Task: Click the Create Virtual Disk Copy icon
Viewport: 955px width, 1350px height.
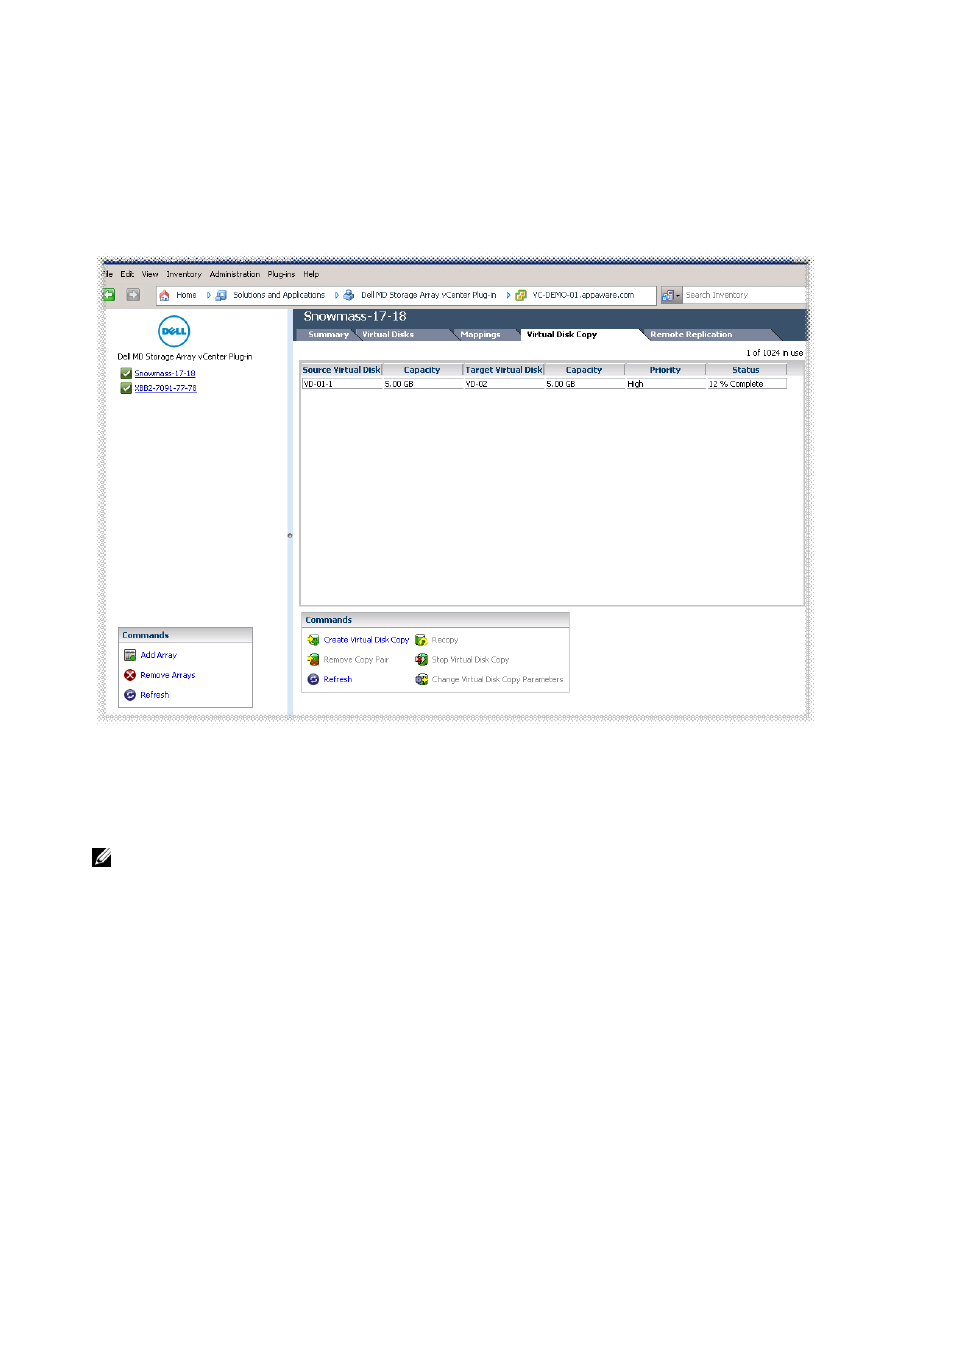Action: [x=313, y=640]
